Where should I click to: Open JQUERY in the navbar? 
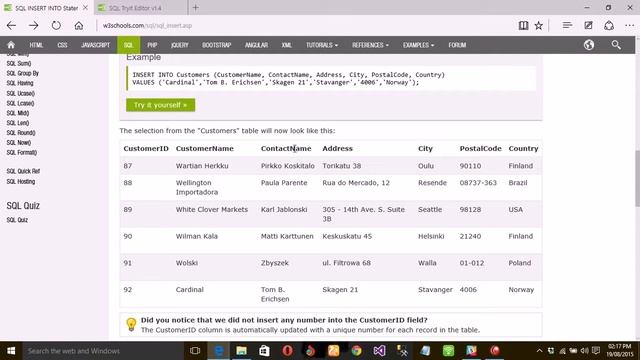(180, 45)
